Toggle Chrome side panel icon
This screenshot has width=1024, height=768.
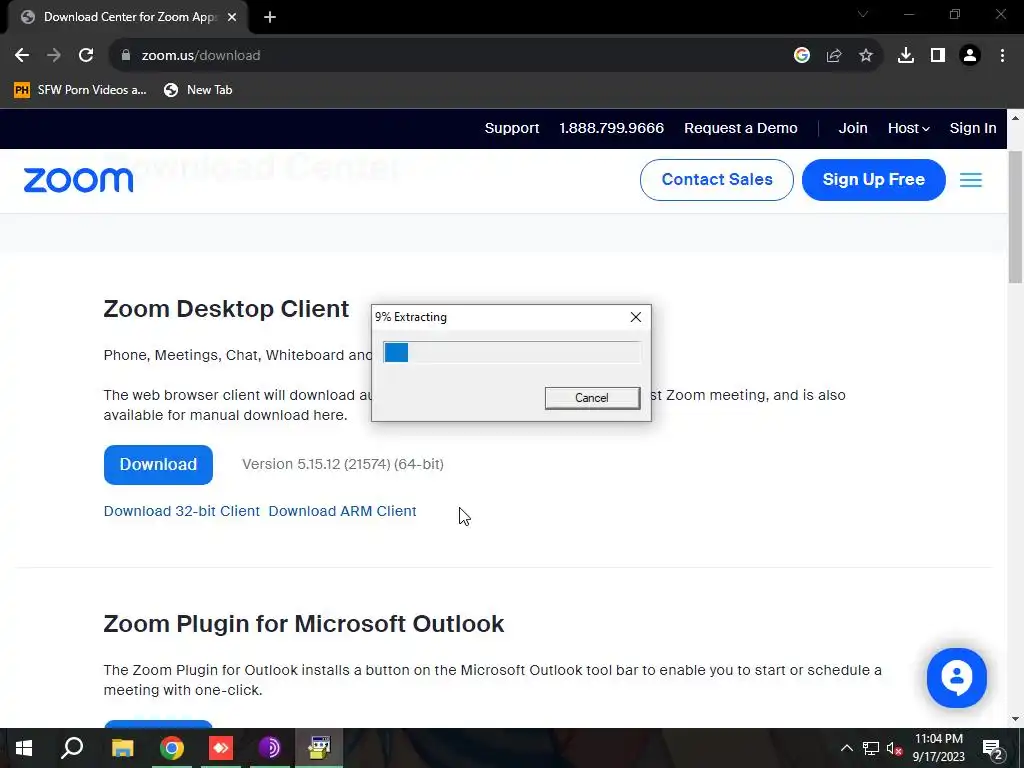(938, 56)
